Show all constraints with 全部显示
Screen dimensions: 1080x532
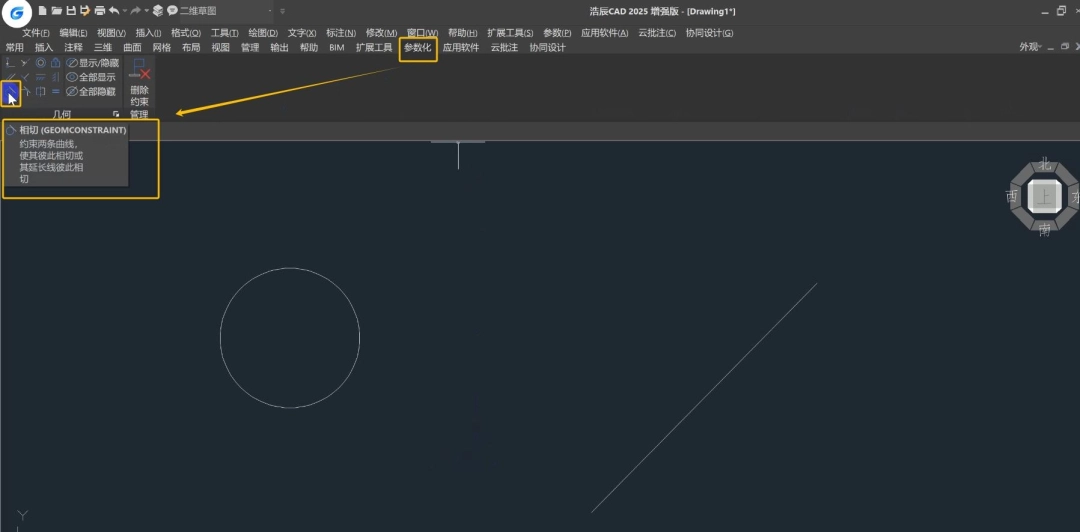(x=91, y=77)
